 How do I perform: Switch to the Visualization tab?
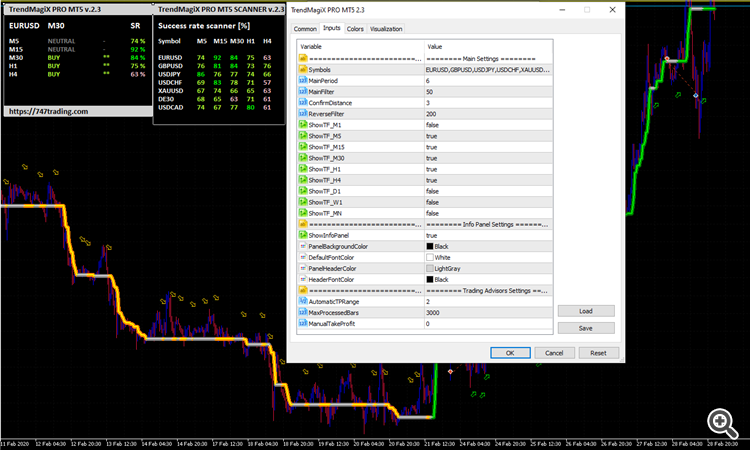[x=386, y=29]
